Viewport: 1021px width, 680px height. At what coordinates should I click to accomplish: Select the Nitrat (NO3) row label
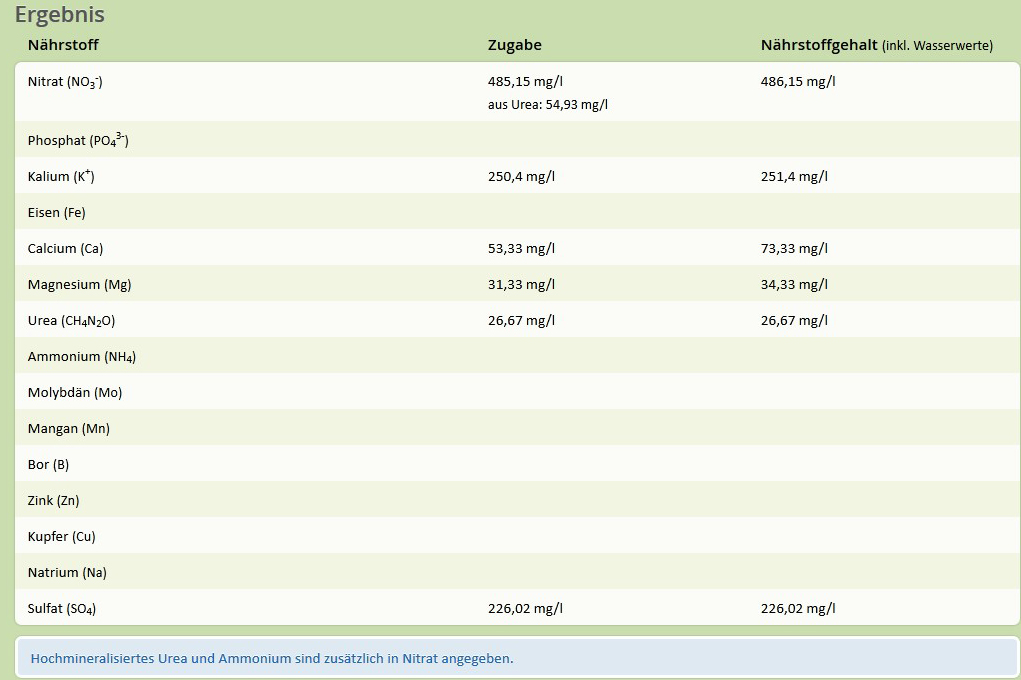[x=65, y=82]
